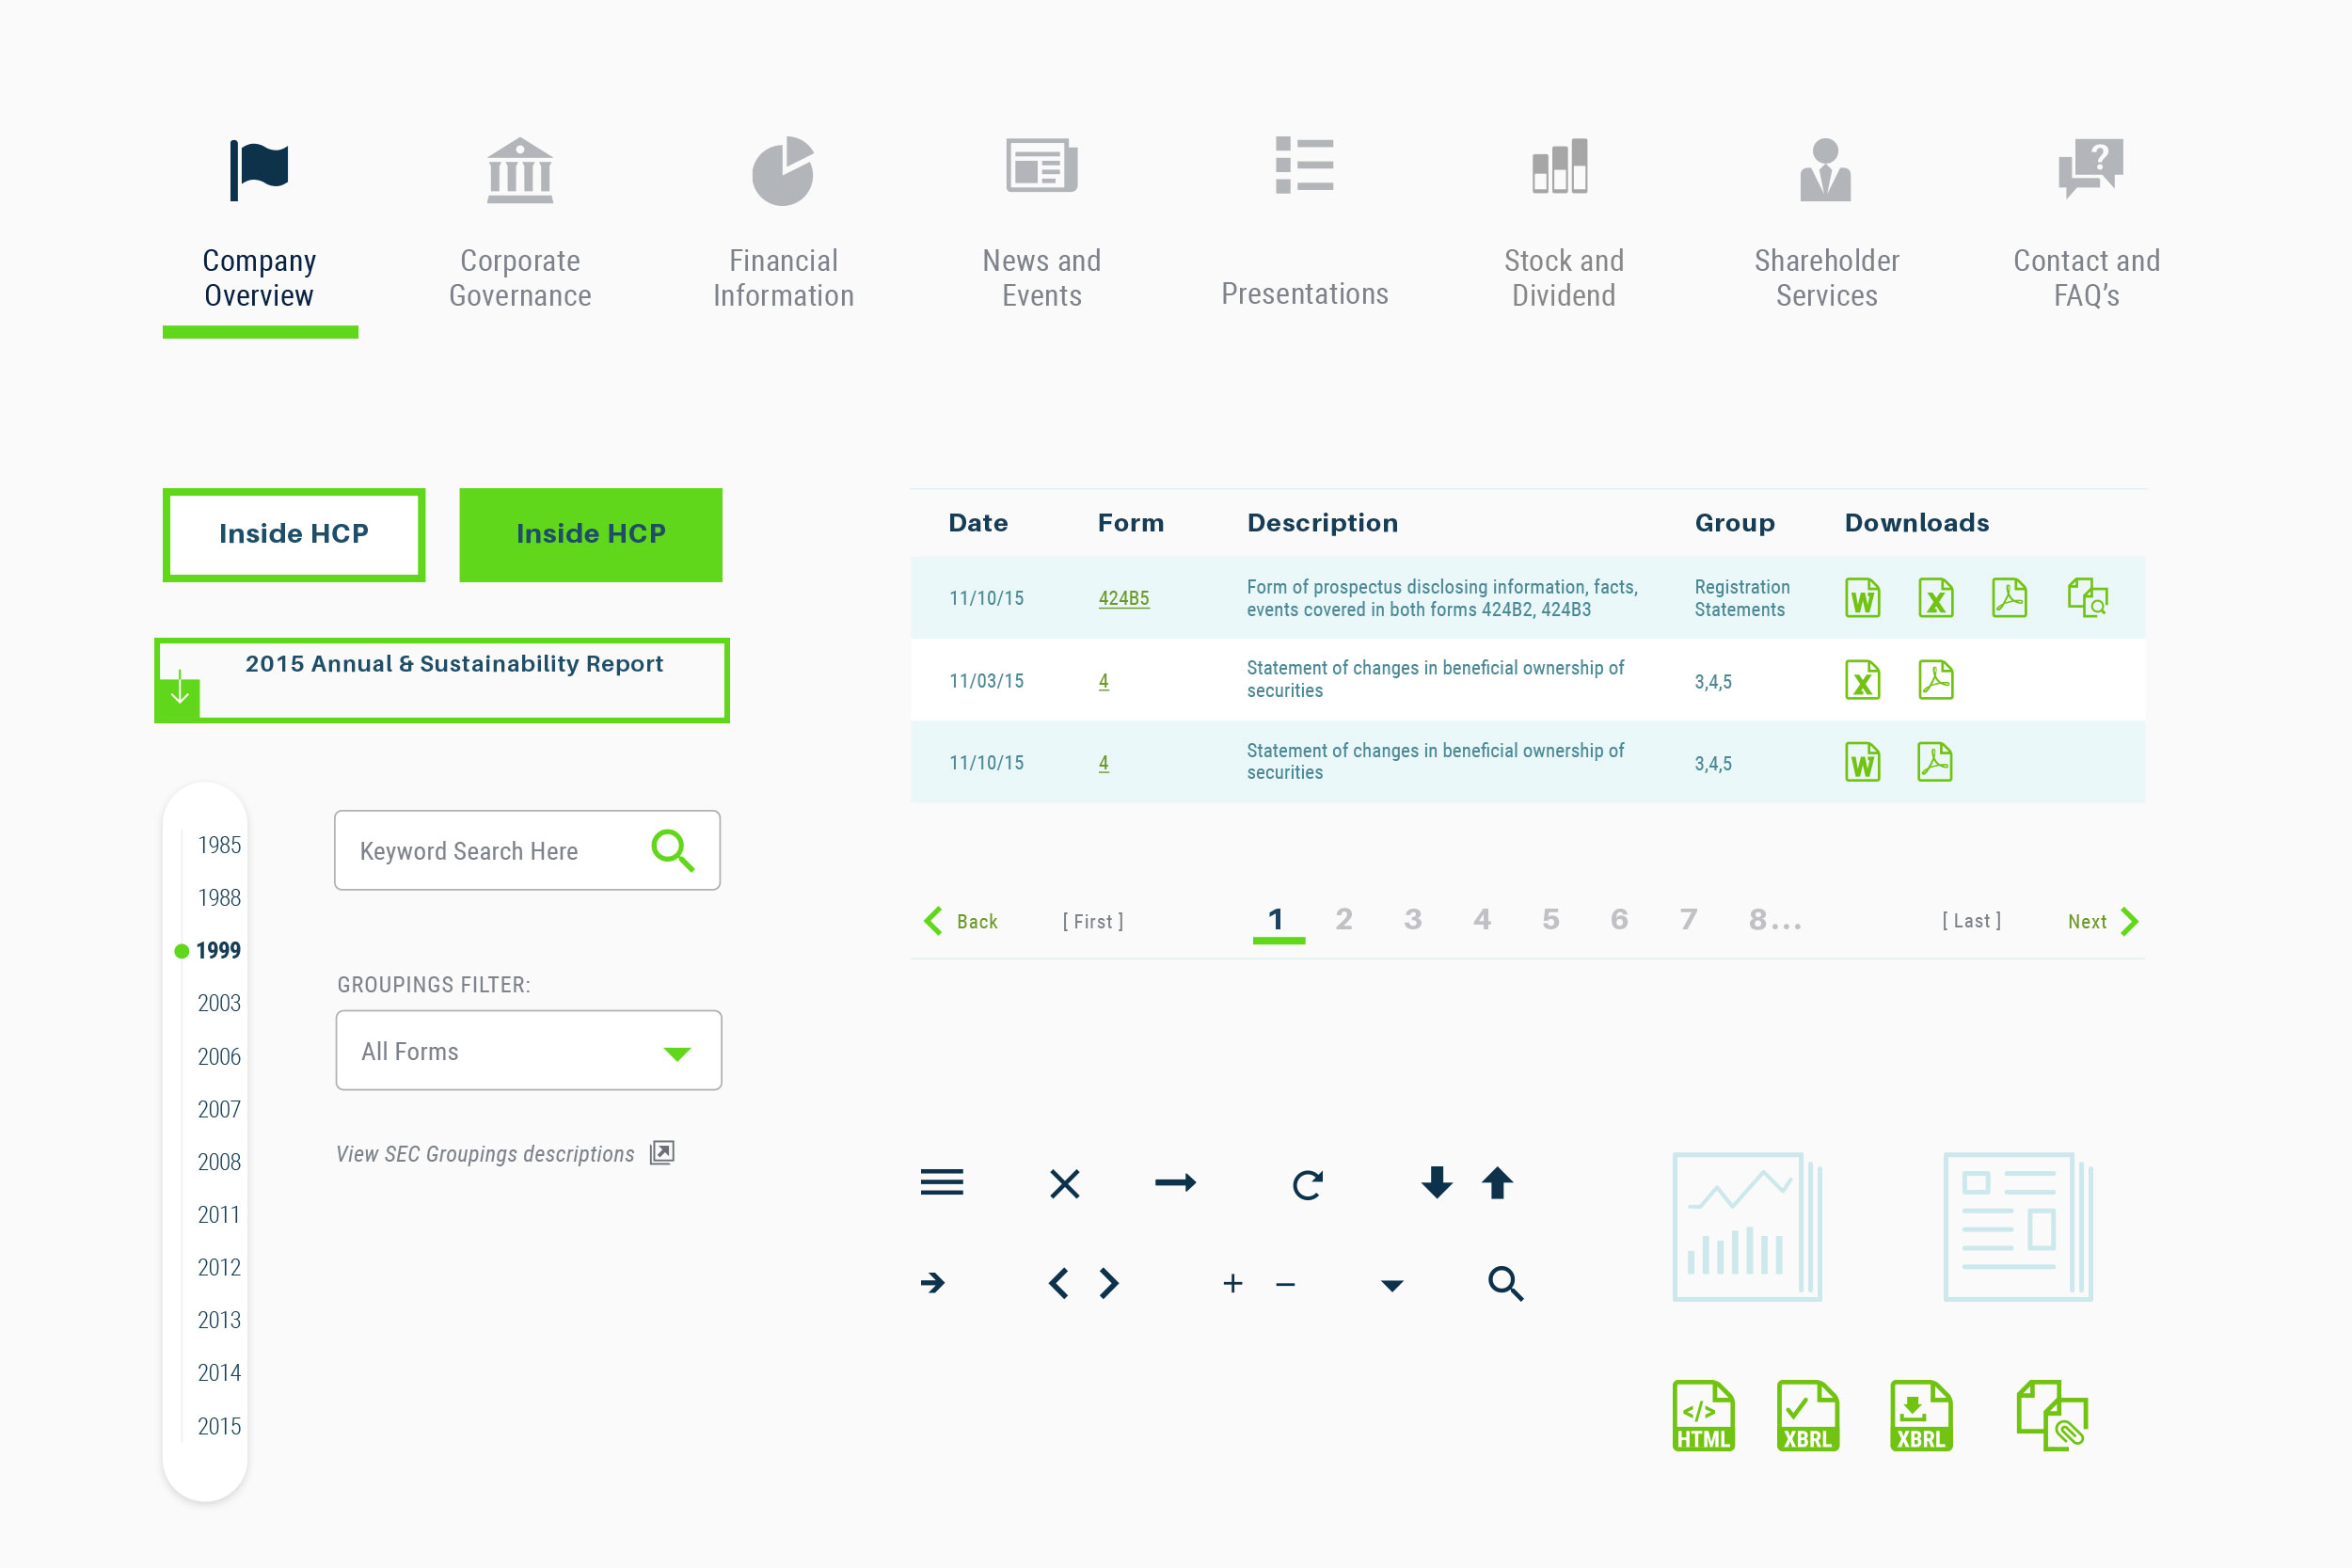Go to the Next page
The height and width of the screenshot is (1568, 2352).
tap(2103, 921)
